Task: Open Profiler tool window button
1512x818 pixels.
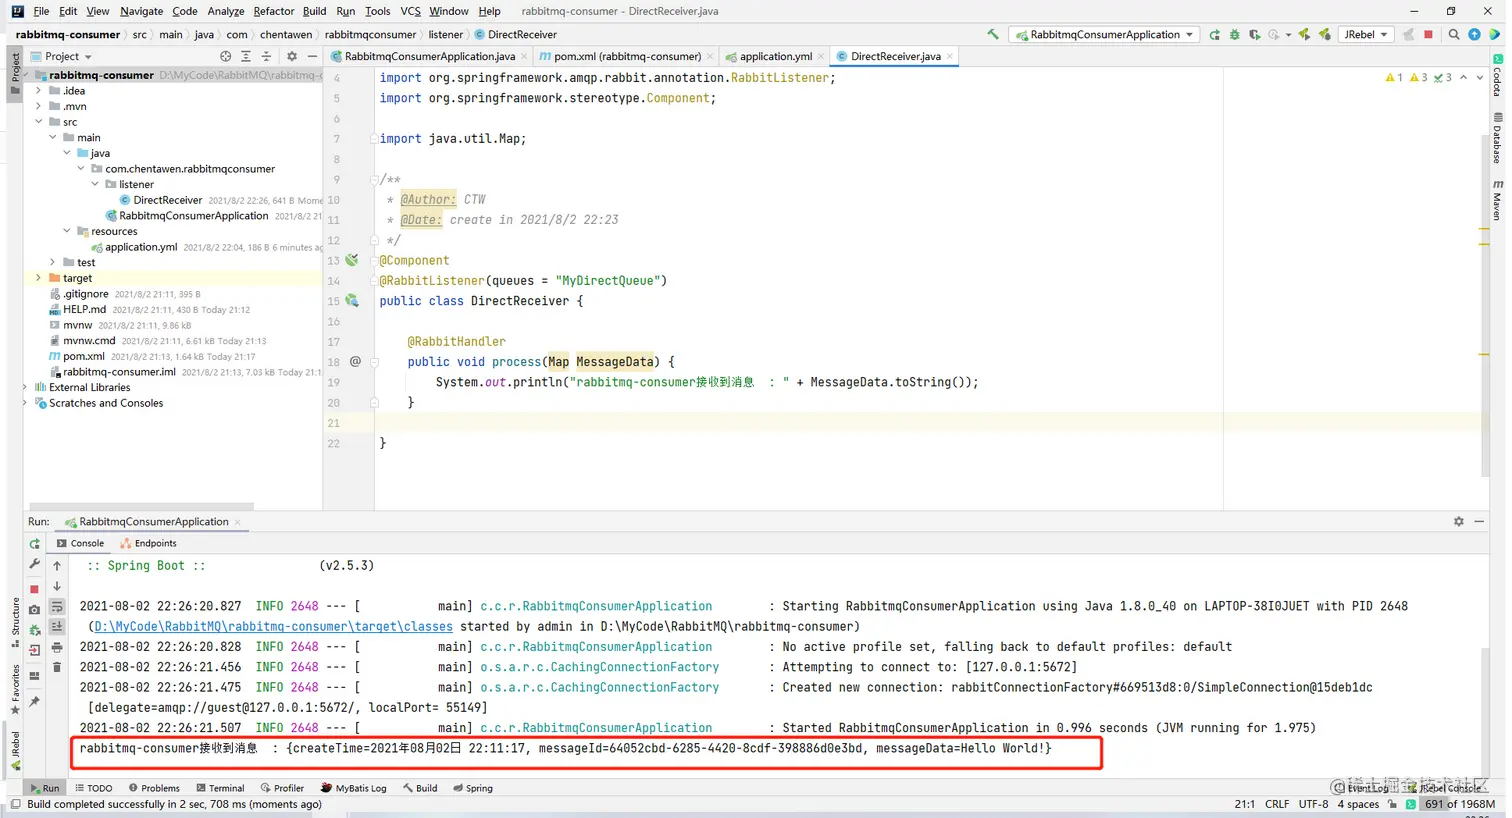Action: (x=281, y=788)
